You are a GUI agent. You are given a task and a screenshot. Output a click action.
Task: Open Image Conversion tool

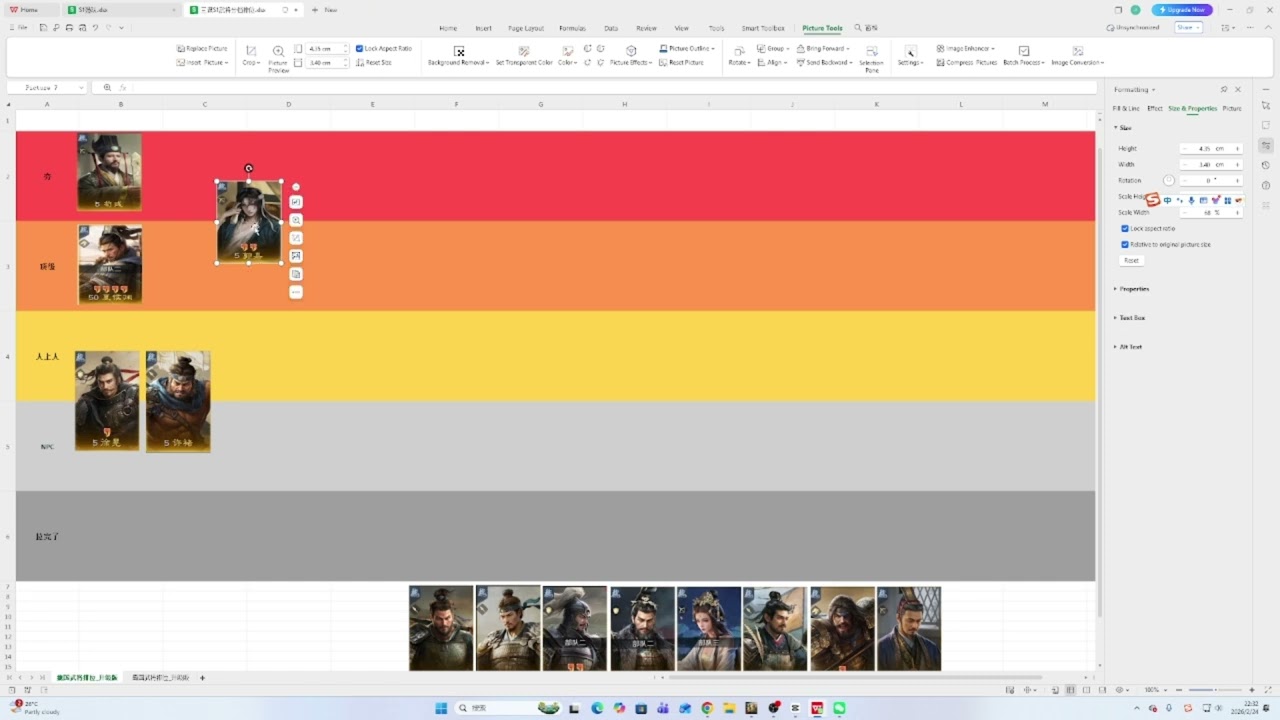(x=1078, y=55)
